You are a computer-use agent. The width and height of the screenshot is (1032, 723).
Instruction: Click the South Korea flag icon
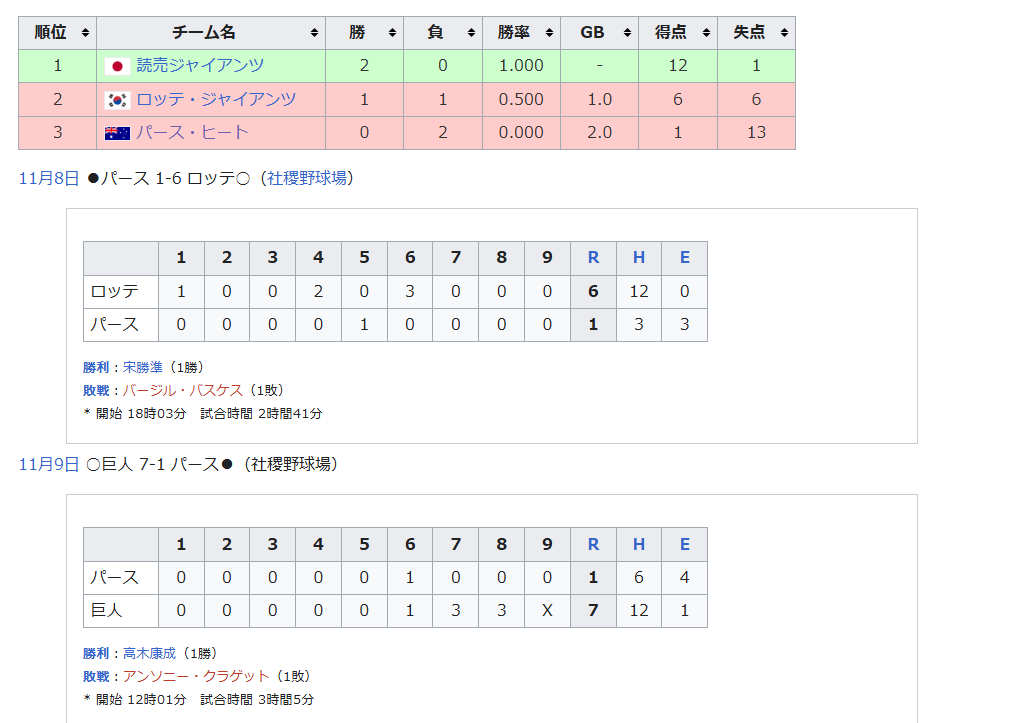click(117, 100)
